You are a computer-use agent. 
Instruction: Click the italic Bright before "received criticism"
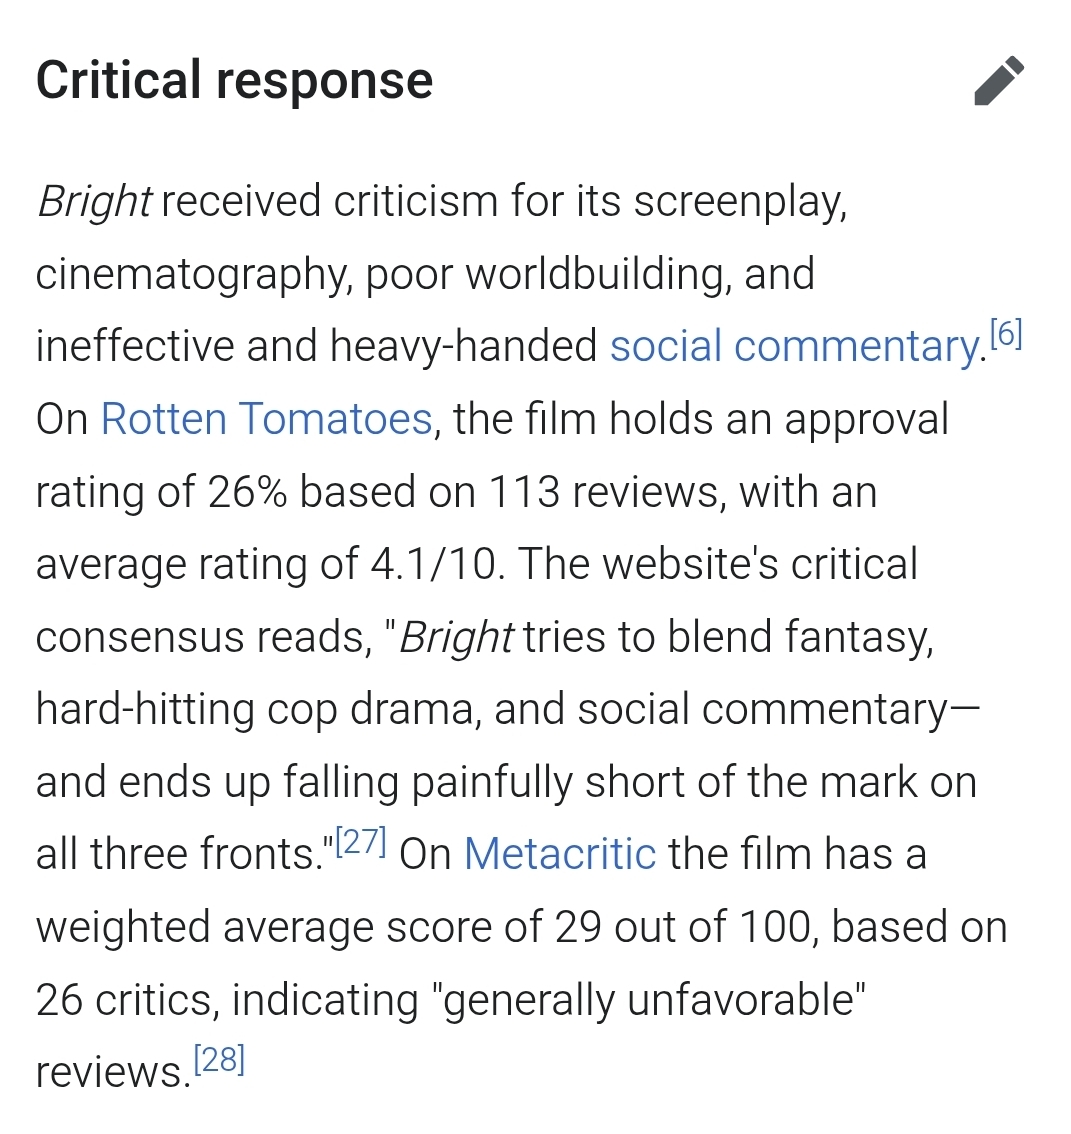click(x=94, y=202)
